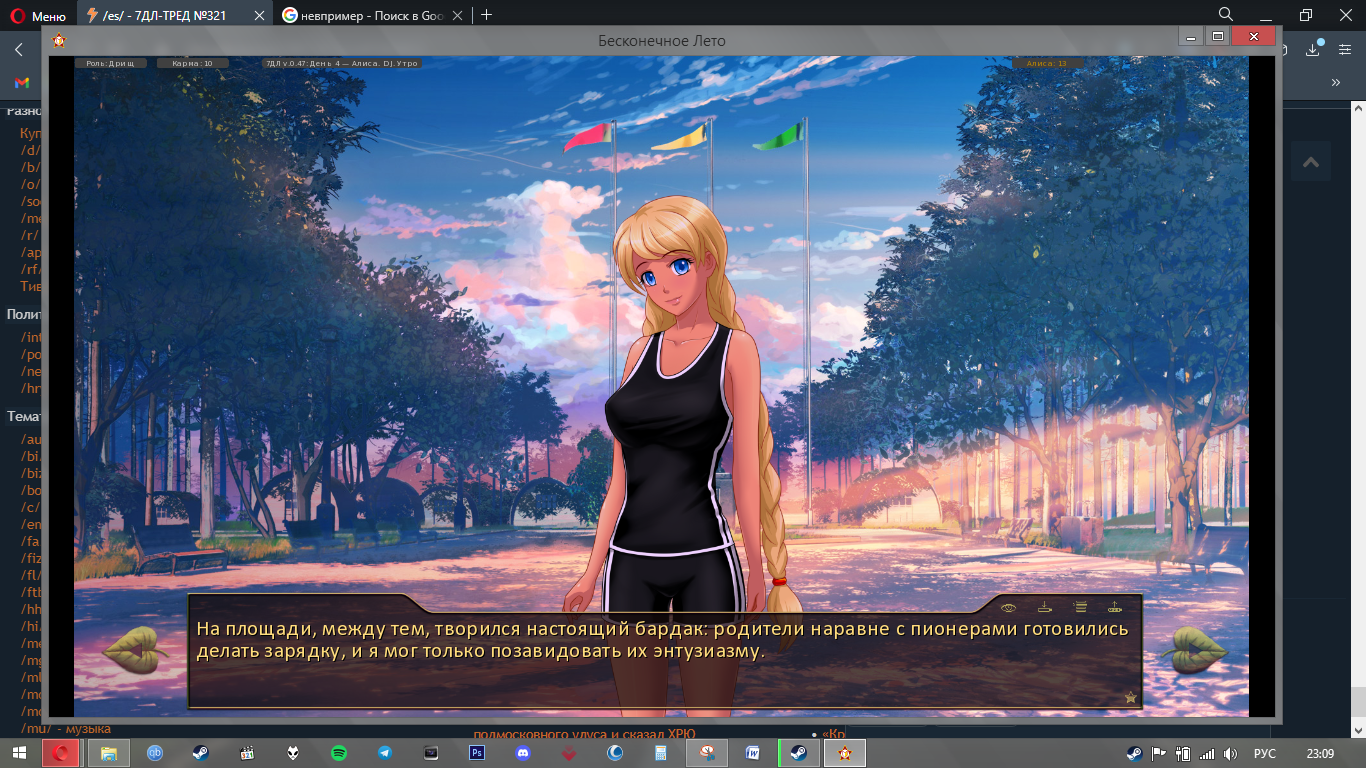The image size is (1366, 768).
Task: Open File Explorer from the taskbar
Action: 108,753
